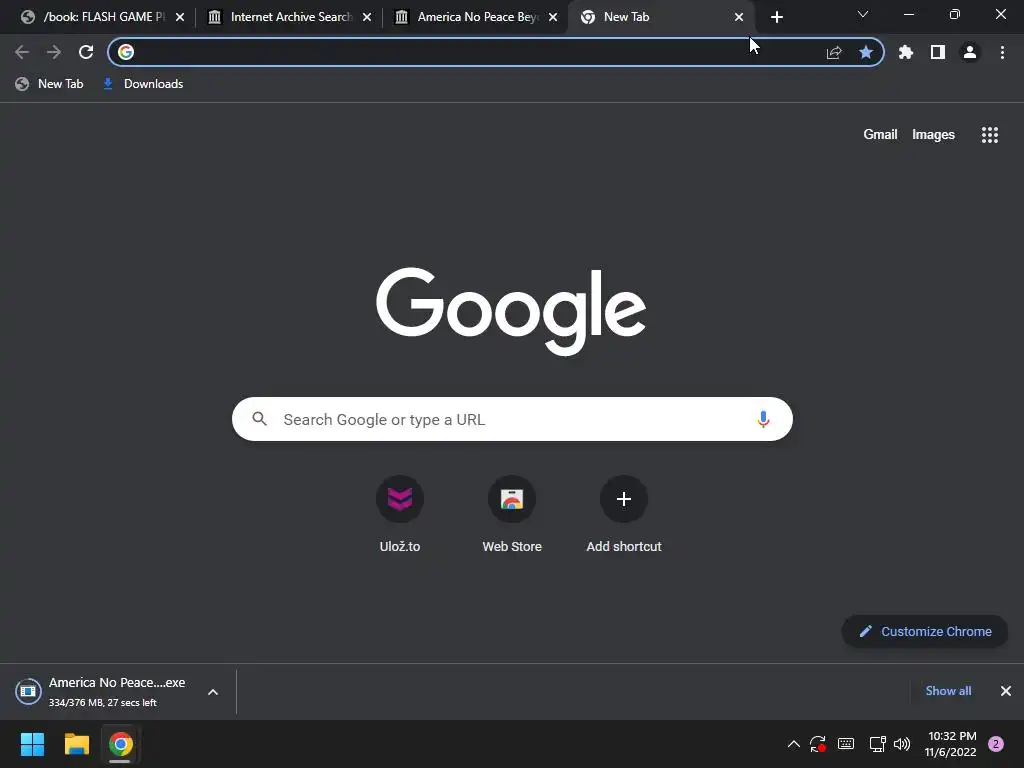Click the Google icon in address bar

tap(126, 52)
